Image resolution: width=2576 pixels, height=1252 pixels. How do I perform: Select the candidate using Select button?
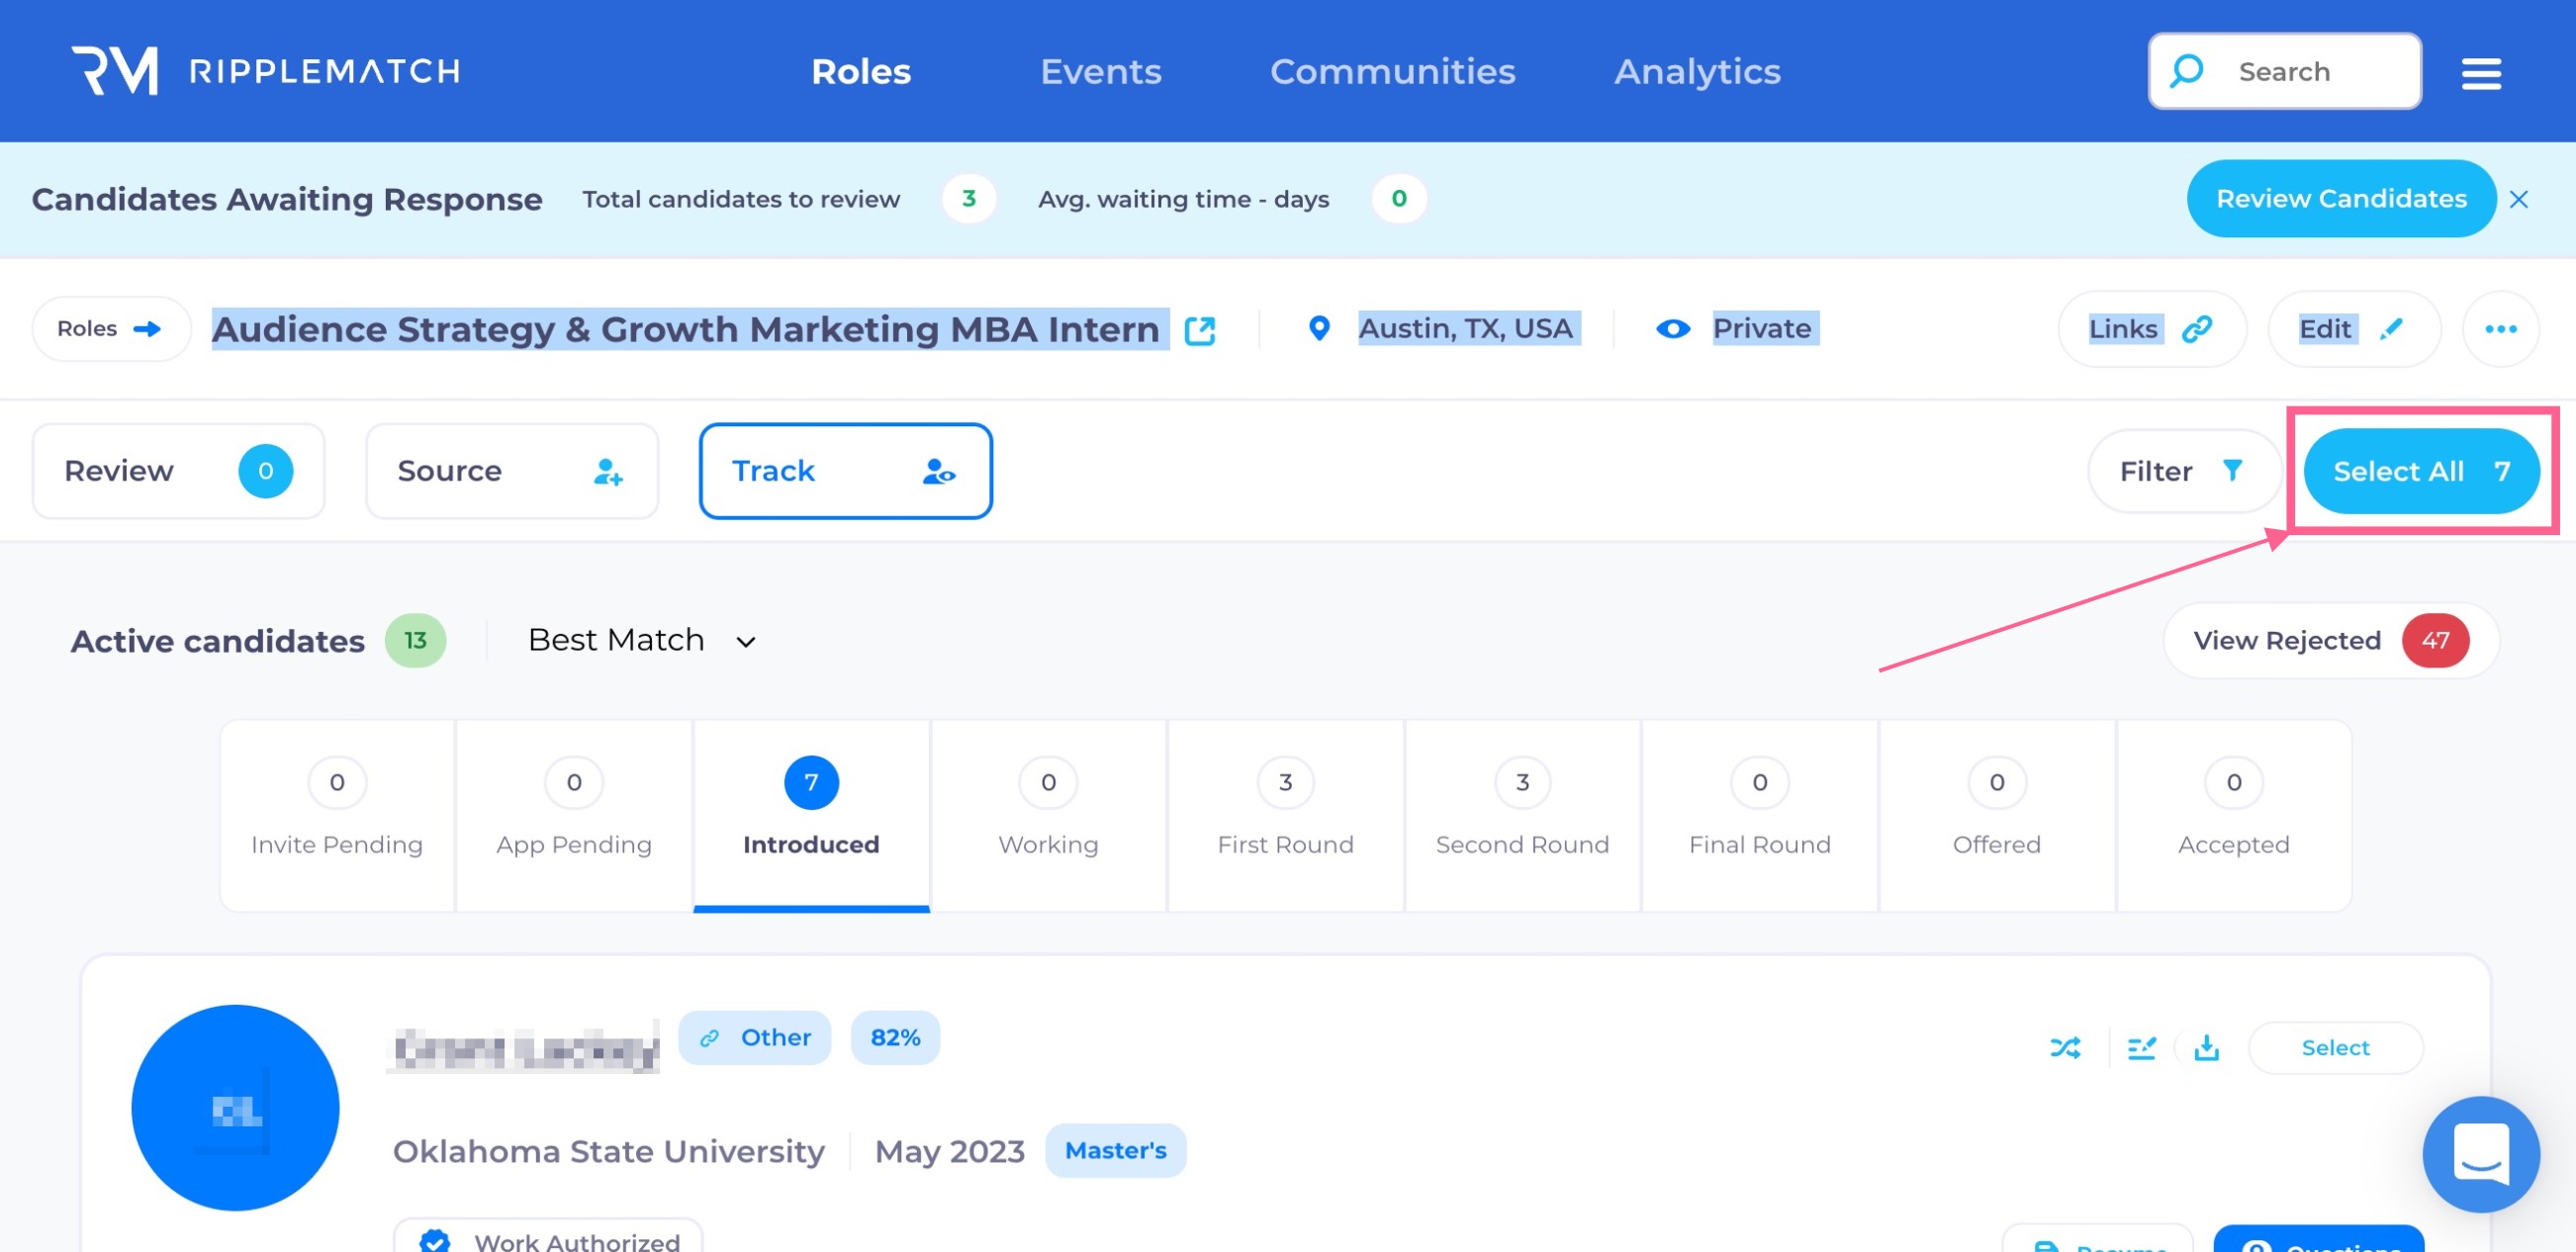click(2335, 1047)
